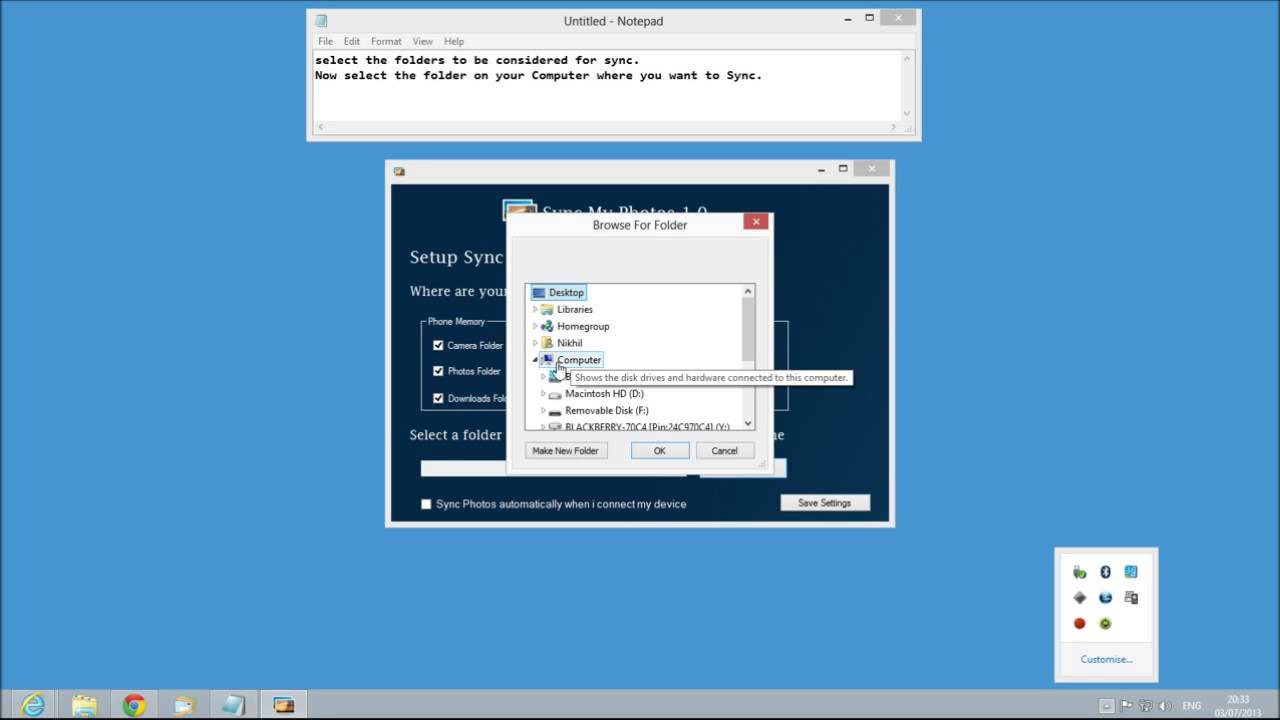Select Homegroup in the folder tree
Viewport: 1280px width, 720px height.
583,326
